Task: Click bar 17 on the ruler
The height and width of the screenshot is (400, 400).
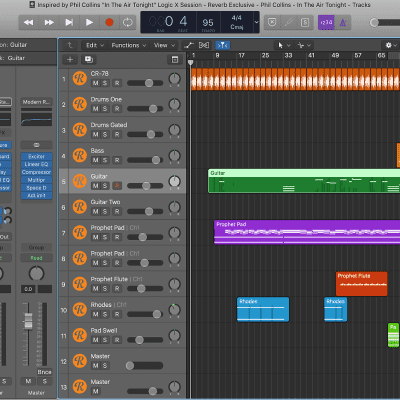Action: click(x=242, y=55)
